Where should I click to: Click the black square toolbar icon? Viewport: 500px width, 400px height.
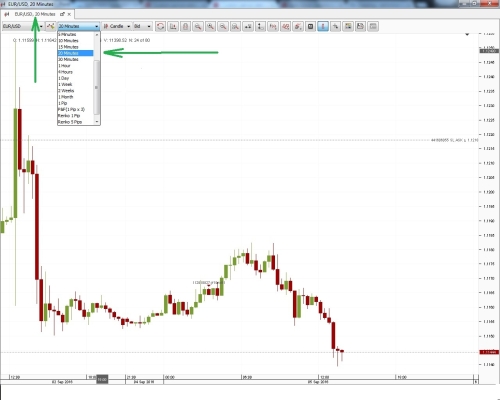point(310,26)
